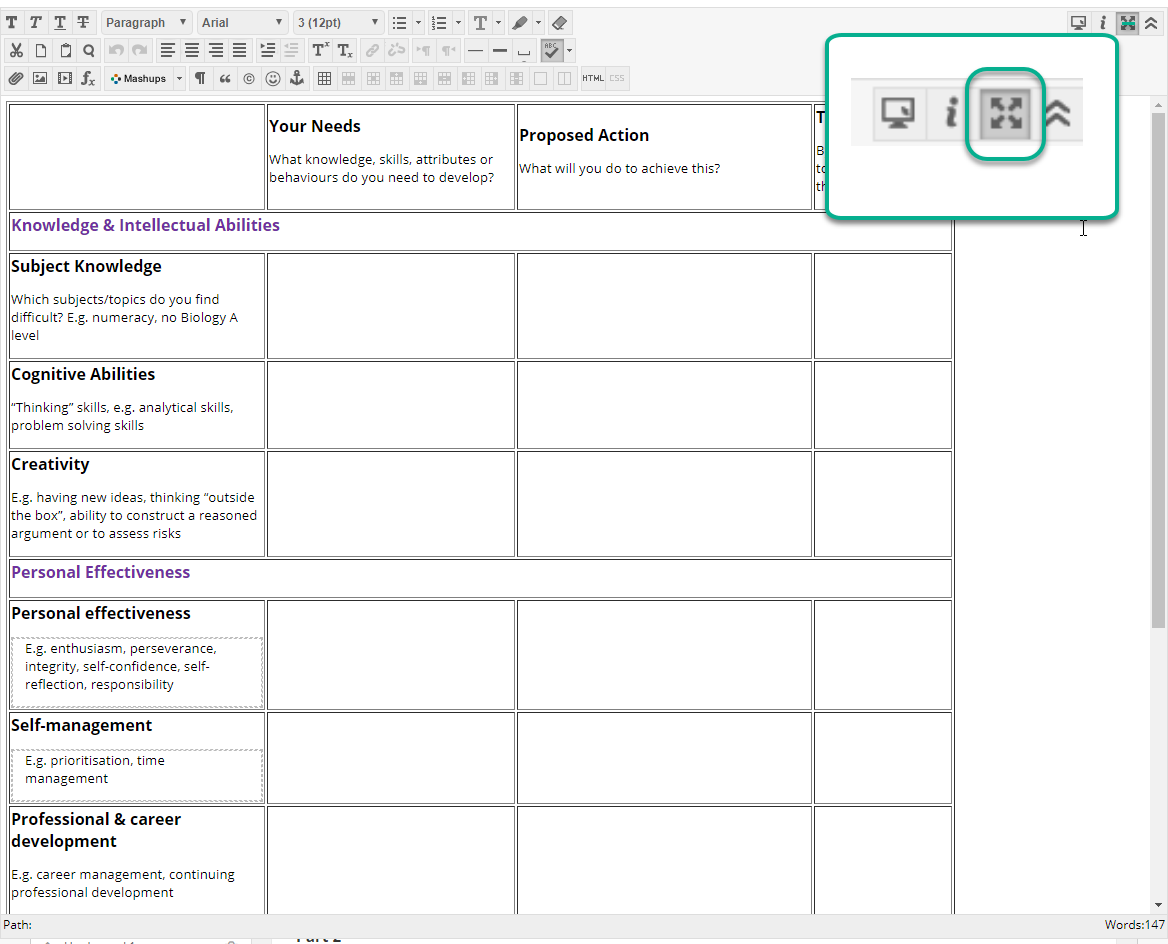The height and width of the screenshot is (944, 1168).
Task: Toggle the spell checker button
Action: [x=552, y=50]
